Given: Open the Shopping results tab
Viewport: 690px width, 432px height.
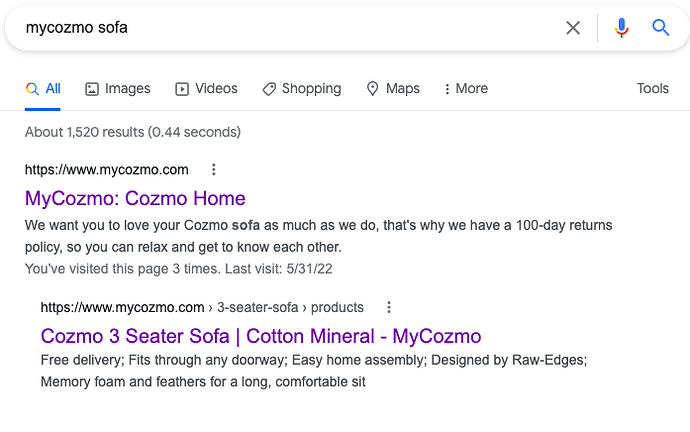Looking at the screenshot, I should tap(301, 89).
